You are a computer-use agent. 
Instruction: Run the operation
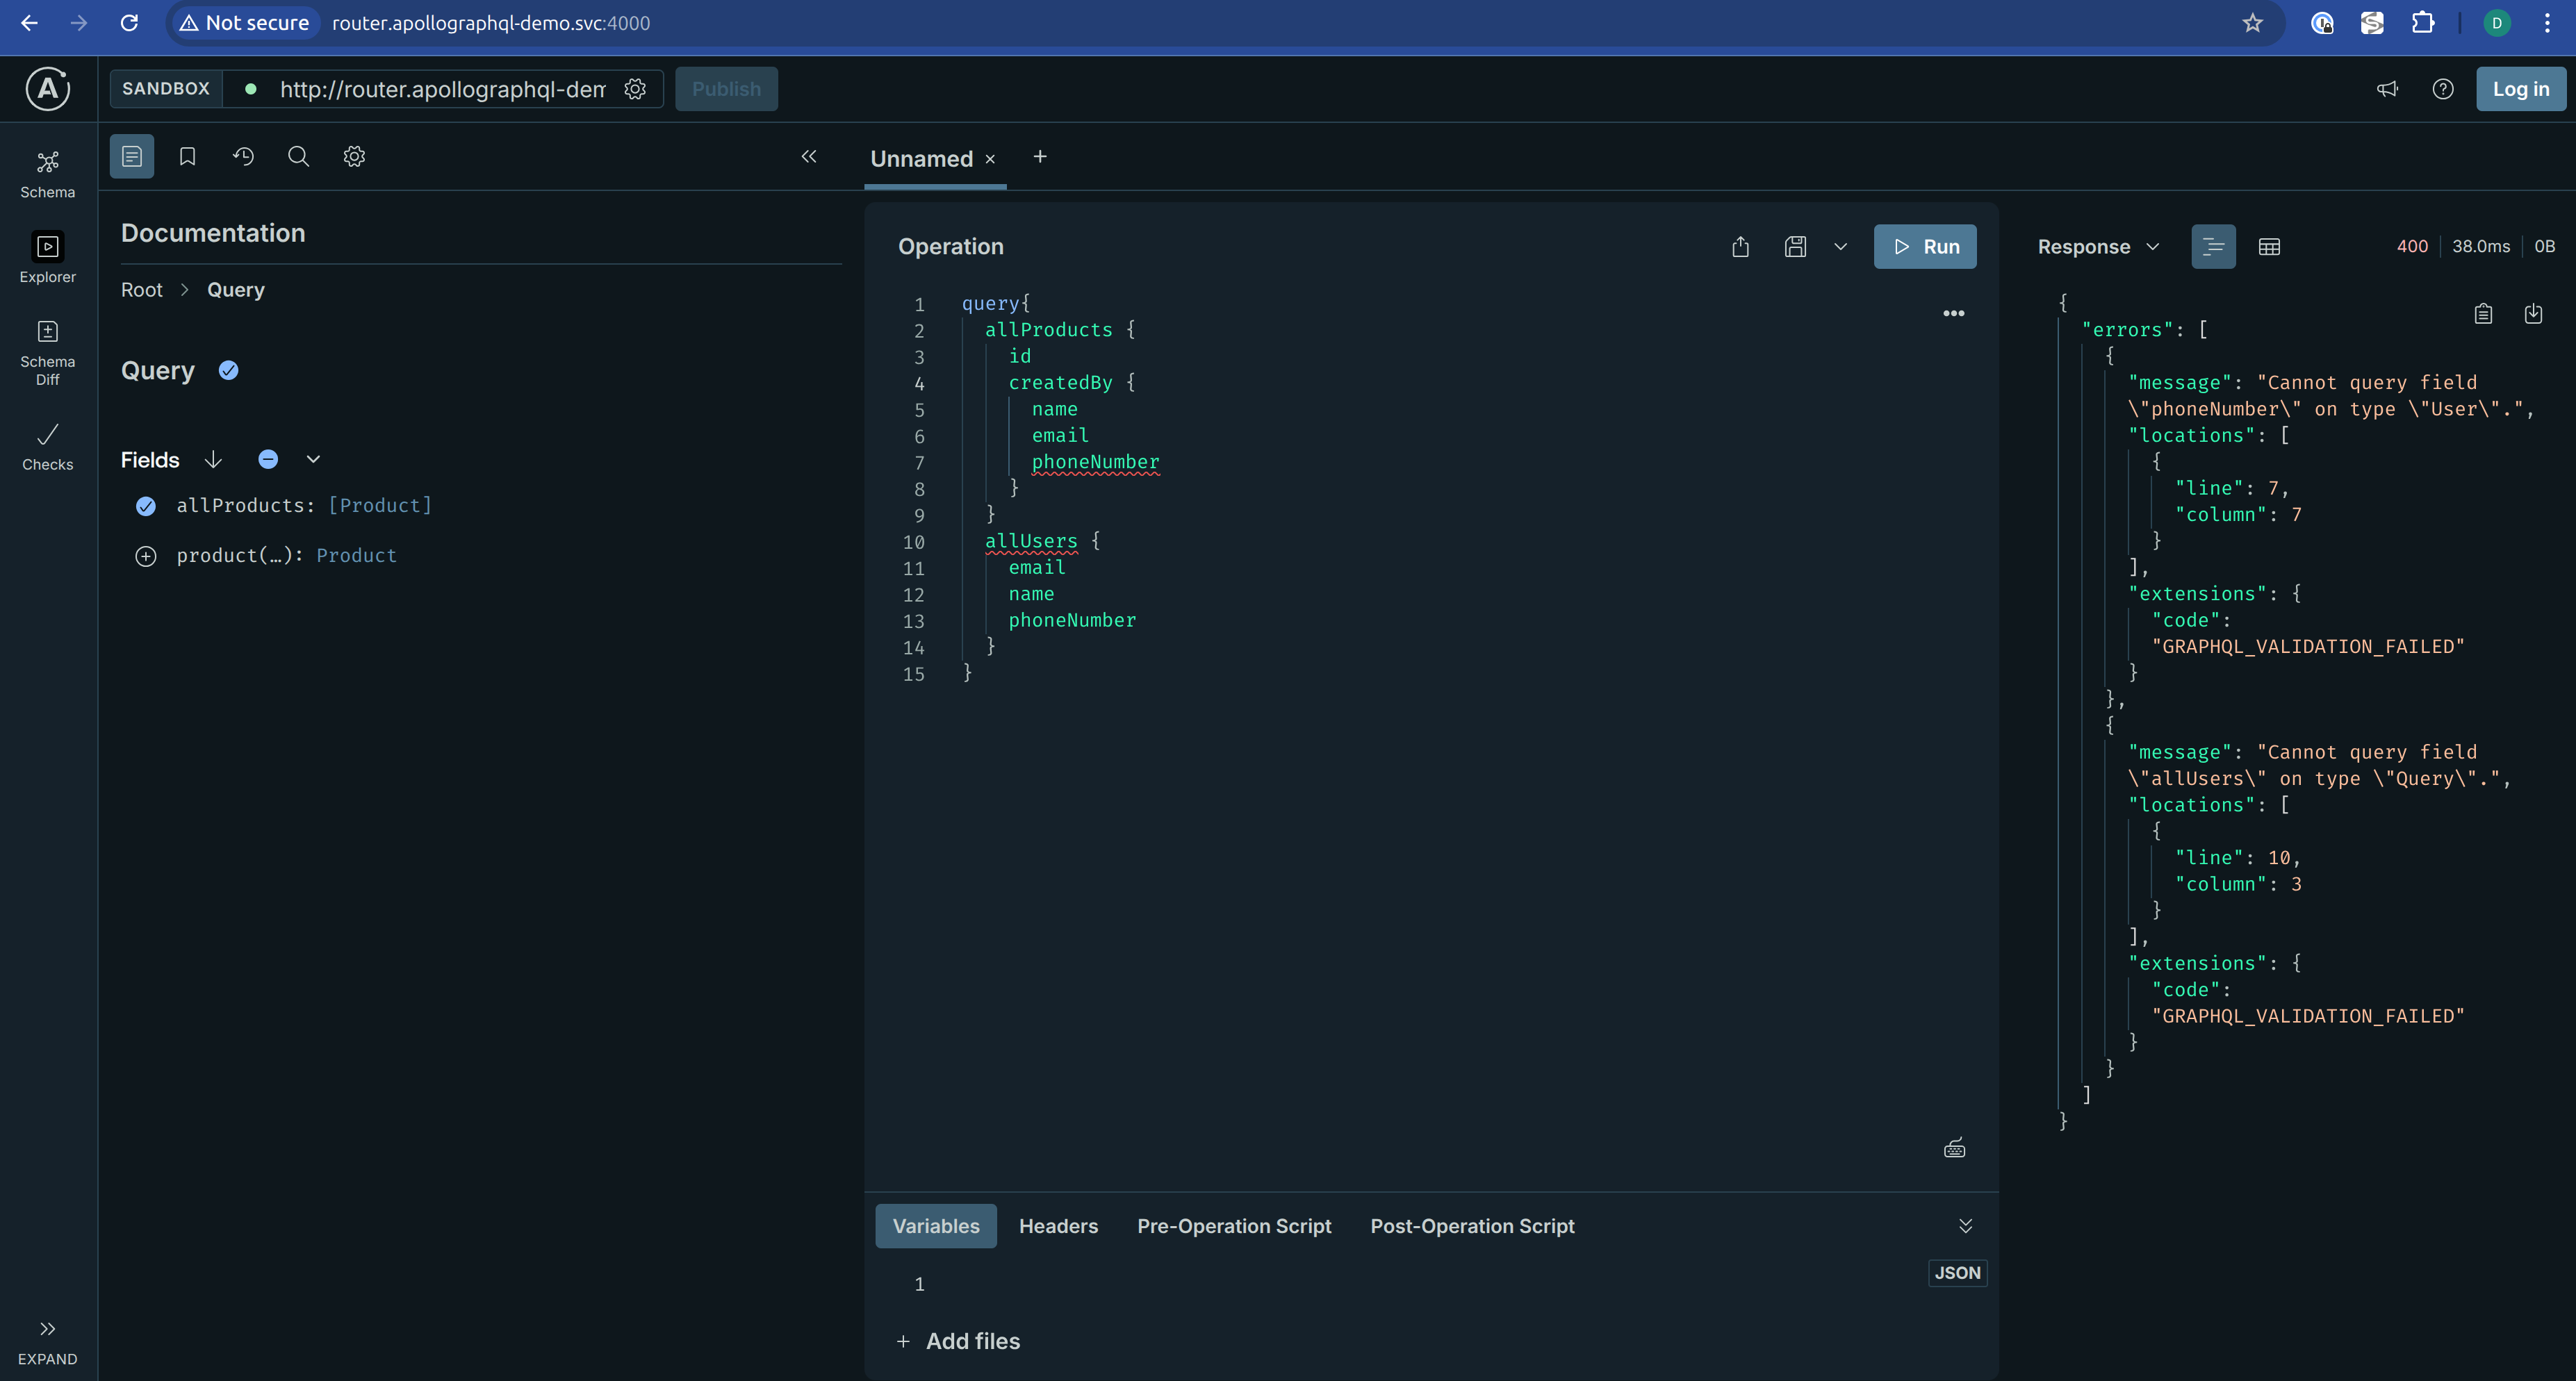click(x=1924, y=247)
